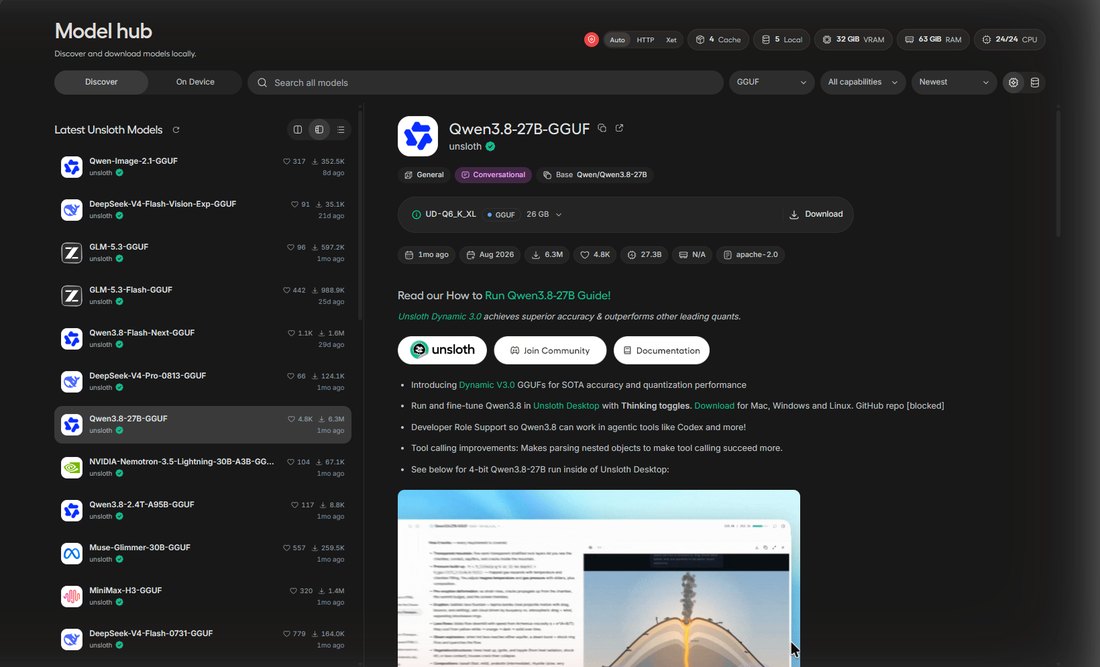
Task: Click the Aug 2026 calendar chip
Action: pos(490,255)
